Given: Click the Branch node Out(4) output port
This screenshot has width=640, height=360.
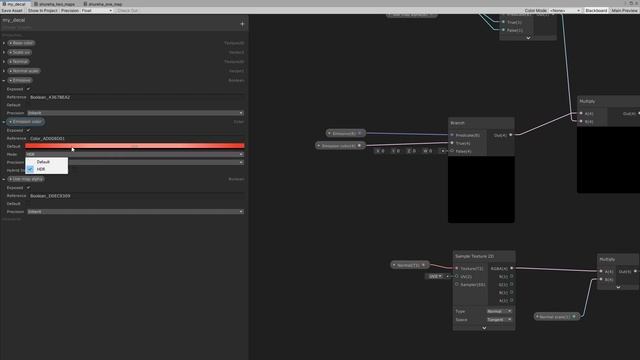Looking at the screenshot, I should 511,135.
